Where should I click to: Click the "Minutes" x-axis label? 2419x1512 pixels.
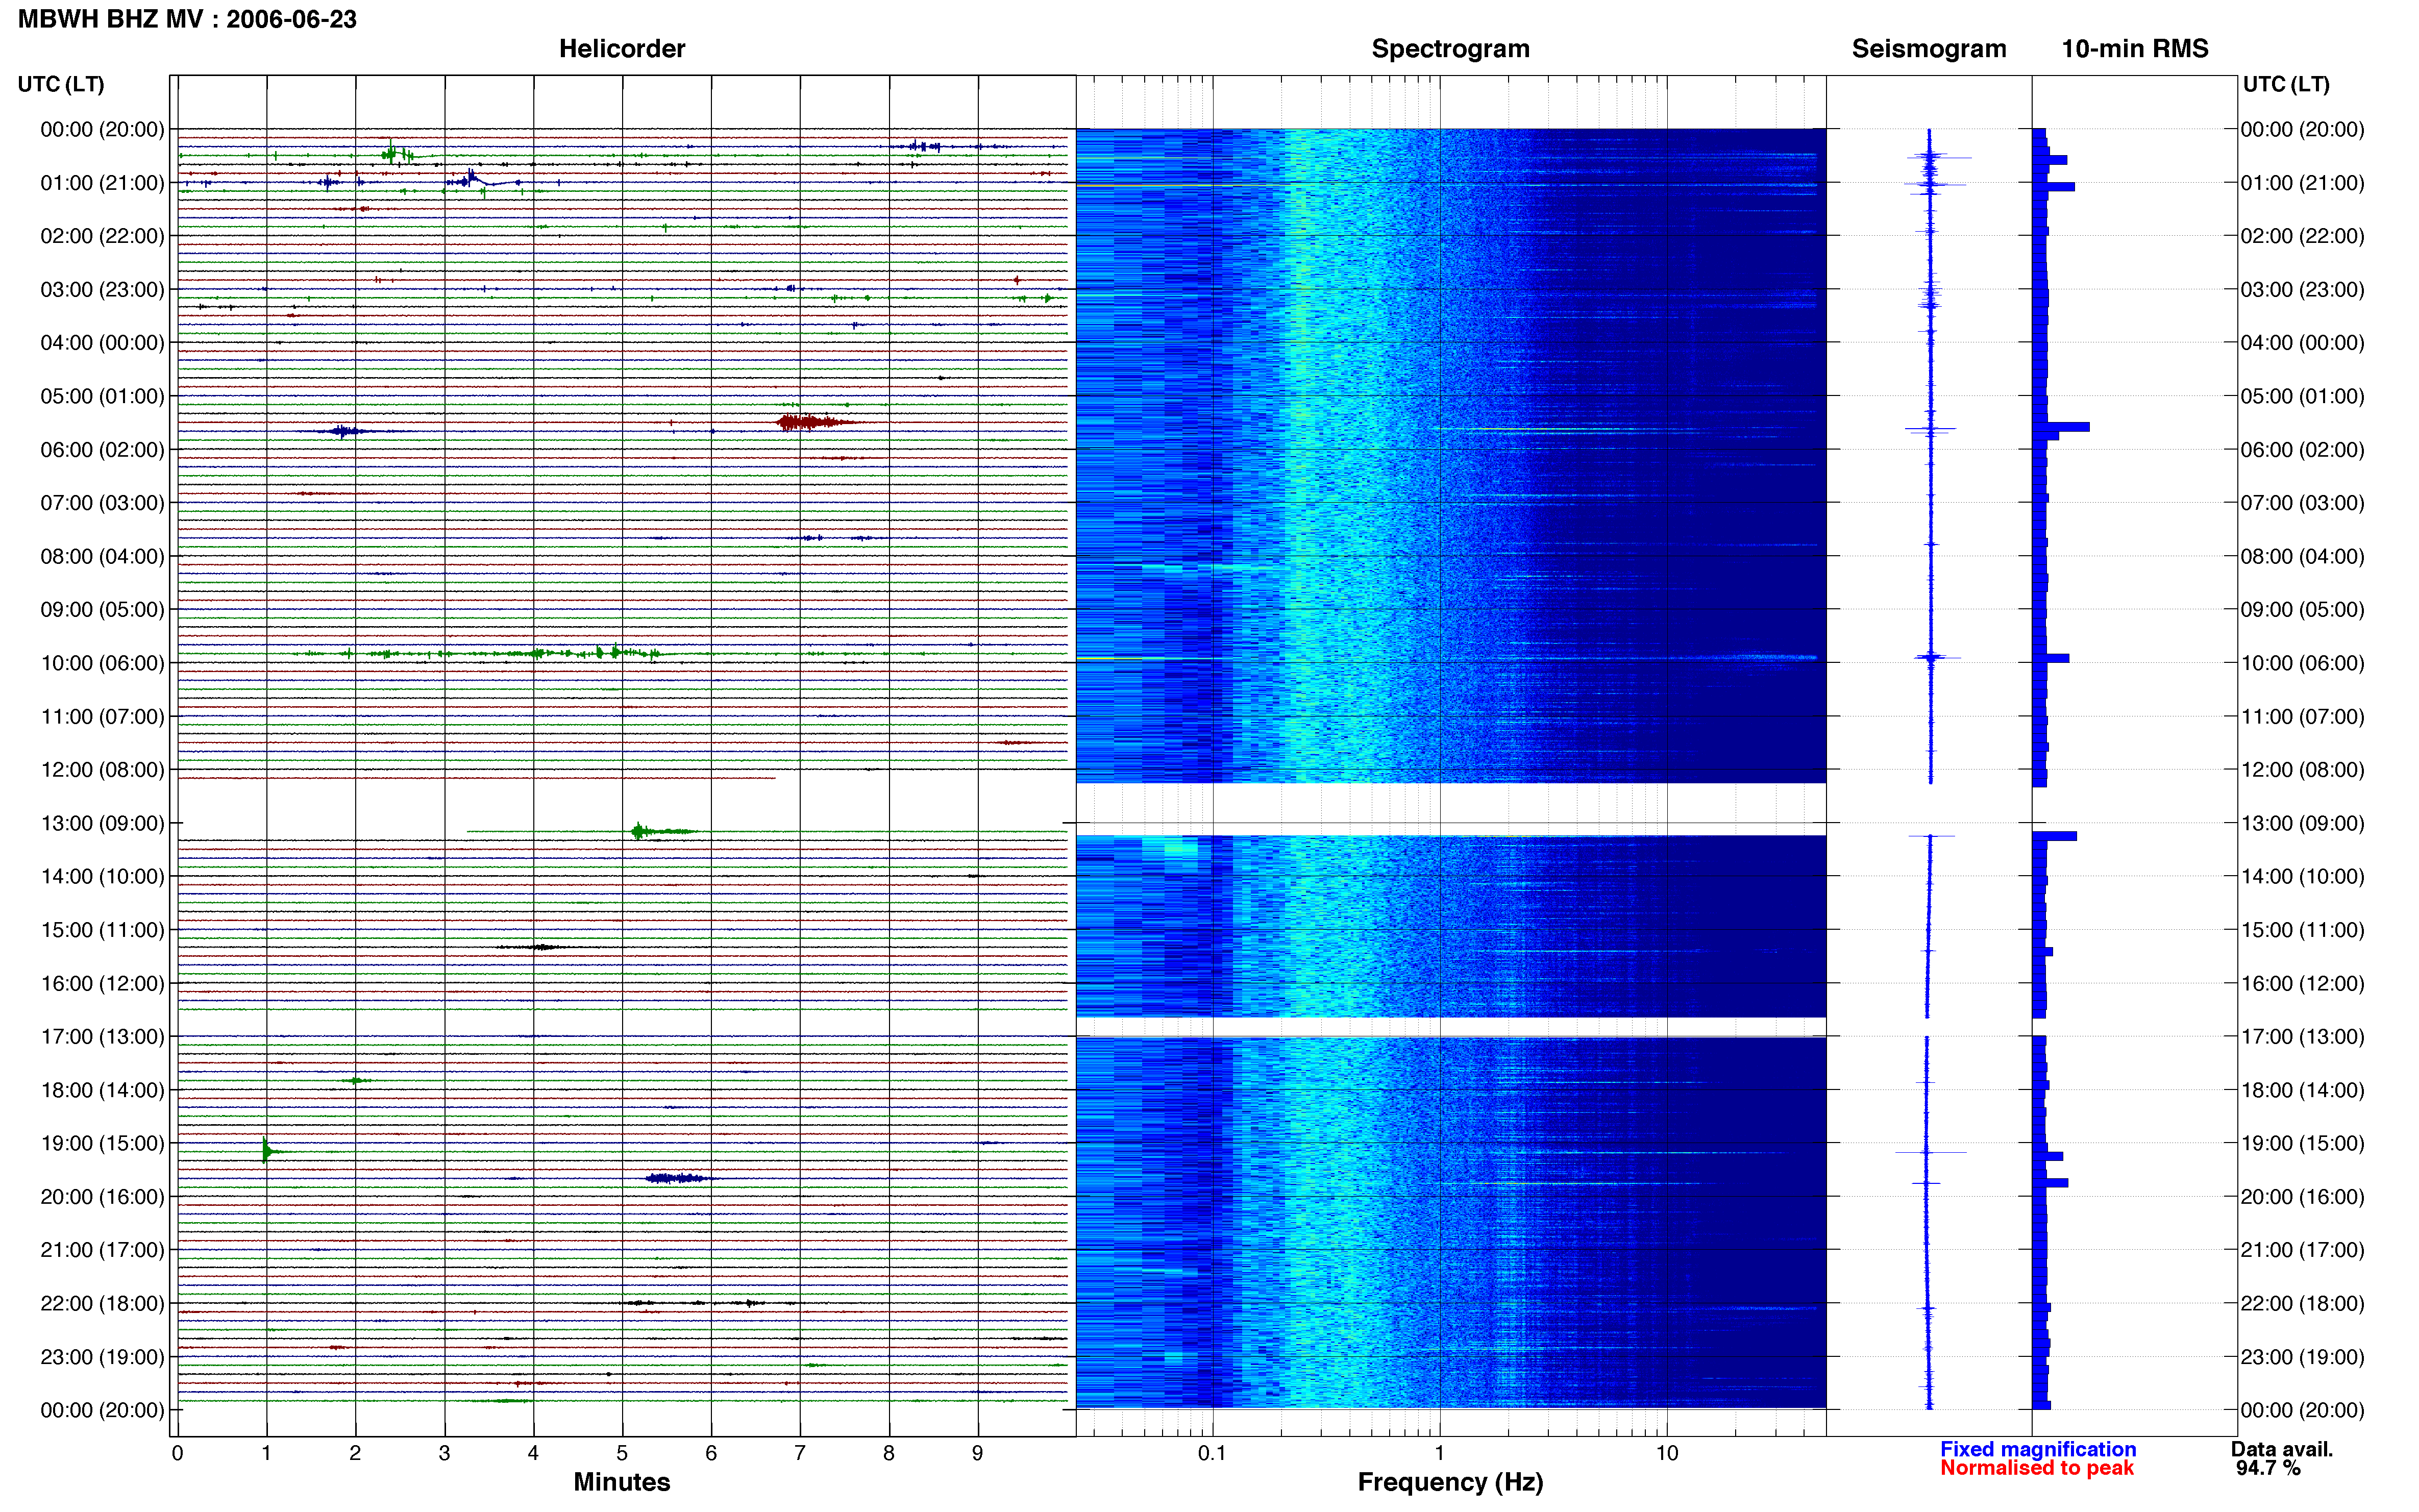point(622,1482)
